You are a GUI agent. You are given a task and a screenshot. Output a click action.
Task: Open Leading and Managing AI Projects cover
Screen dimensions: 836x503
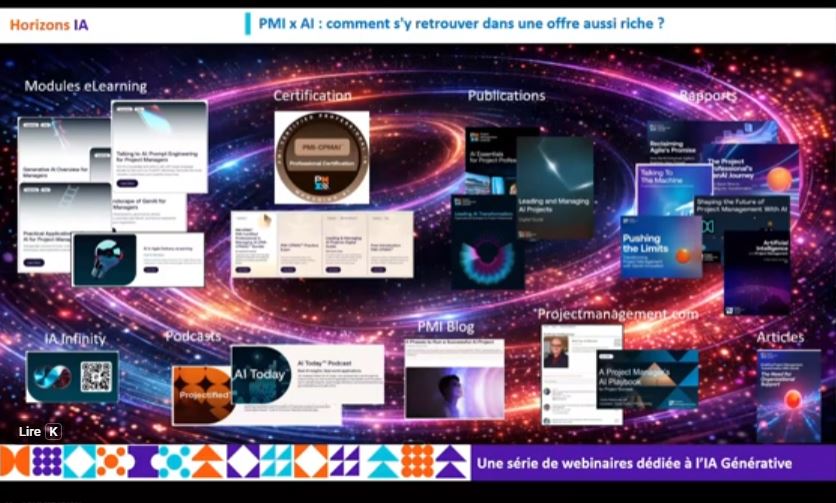(554, 188)
